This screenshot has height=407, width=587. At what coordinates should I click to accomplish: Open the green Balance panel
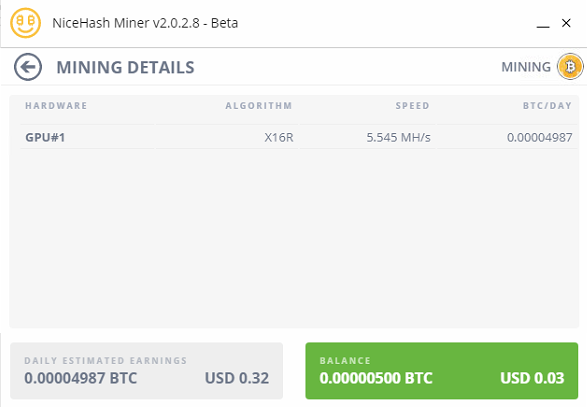click(442, 371)
